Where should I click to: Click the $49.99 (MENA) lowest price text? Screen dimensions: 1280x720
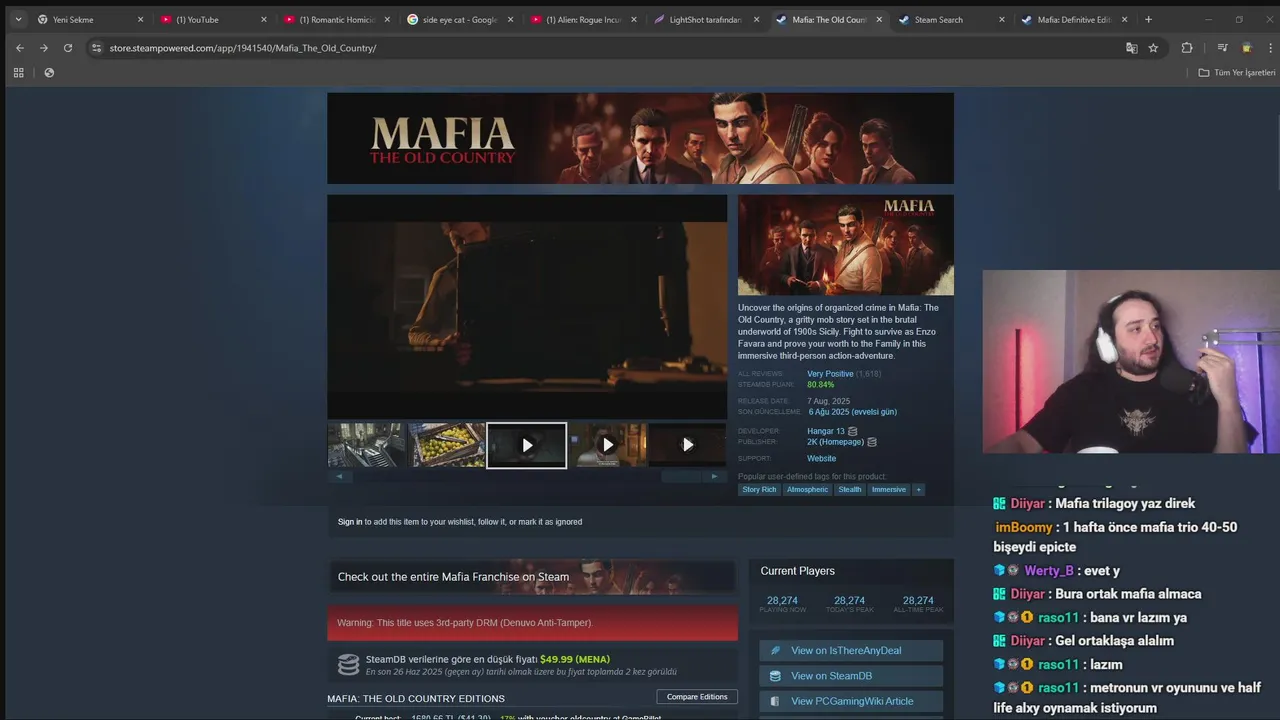(575, 659)
